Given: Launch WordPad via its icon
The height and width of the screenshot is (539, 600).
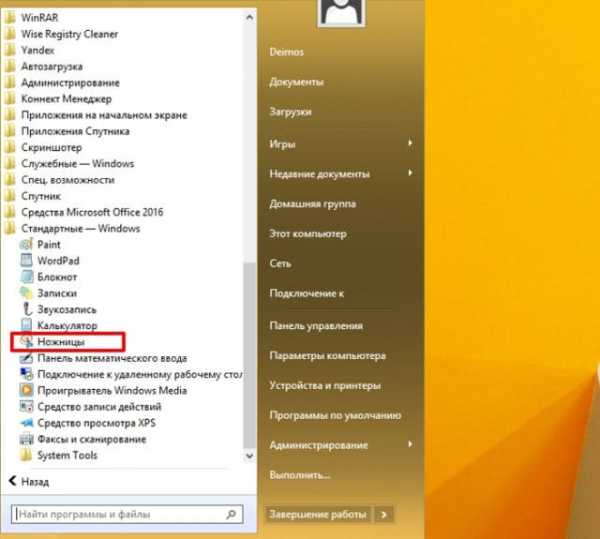Looking at the screenshot, I should (x=26, y=260).
